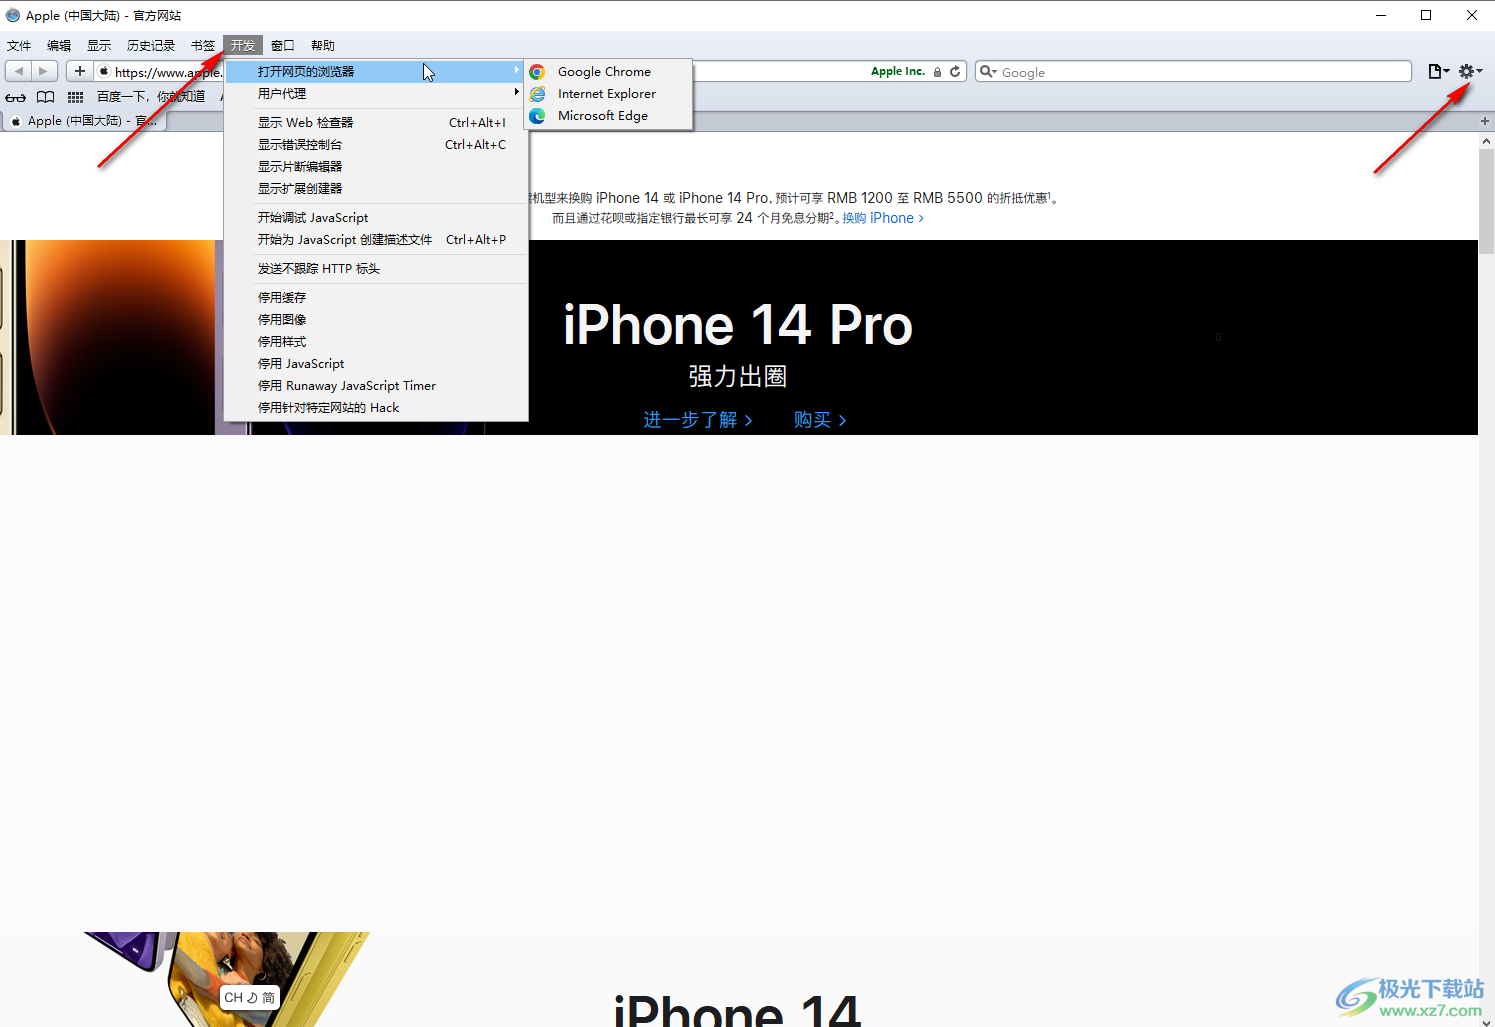The width and height of the screenshot is (1495, 1027).
Task: Choose Internet Explorer in submenu
Action: (608, 94)
